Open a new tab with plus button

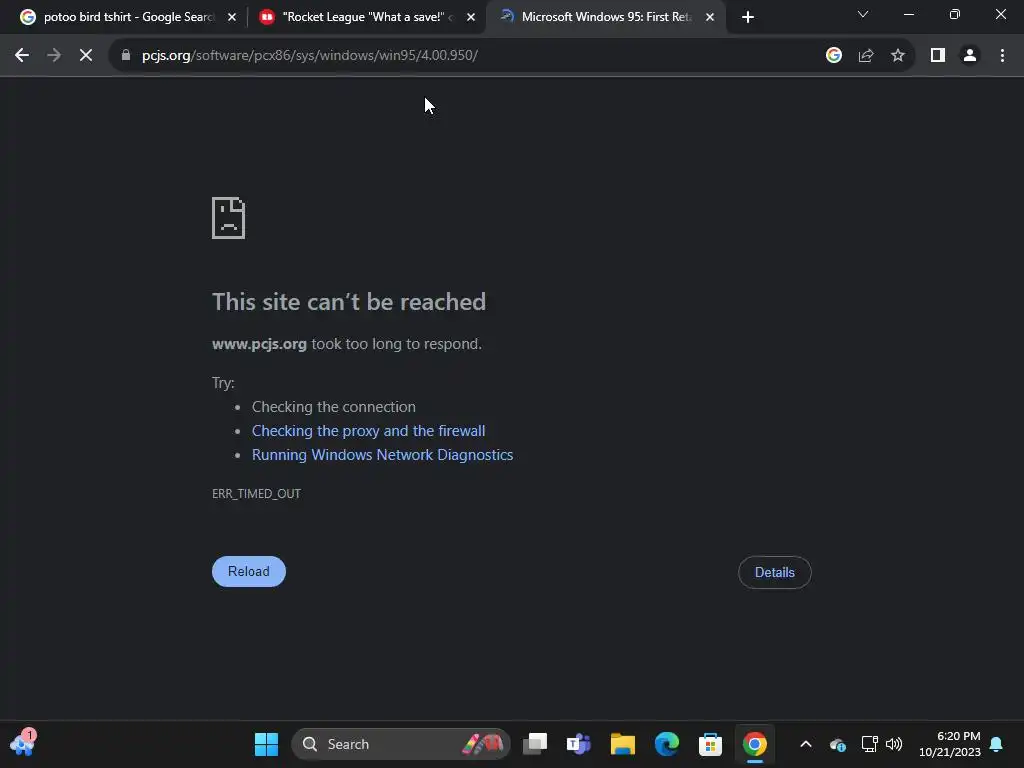point(748,18)
